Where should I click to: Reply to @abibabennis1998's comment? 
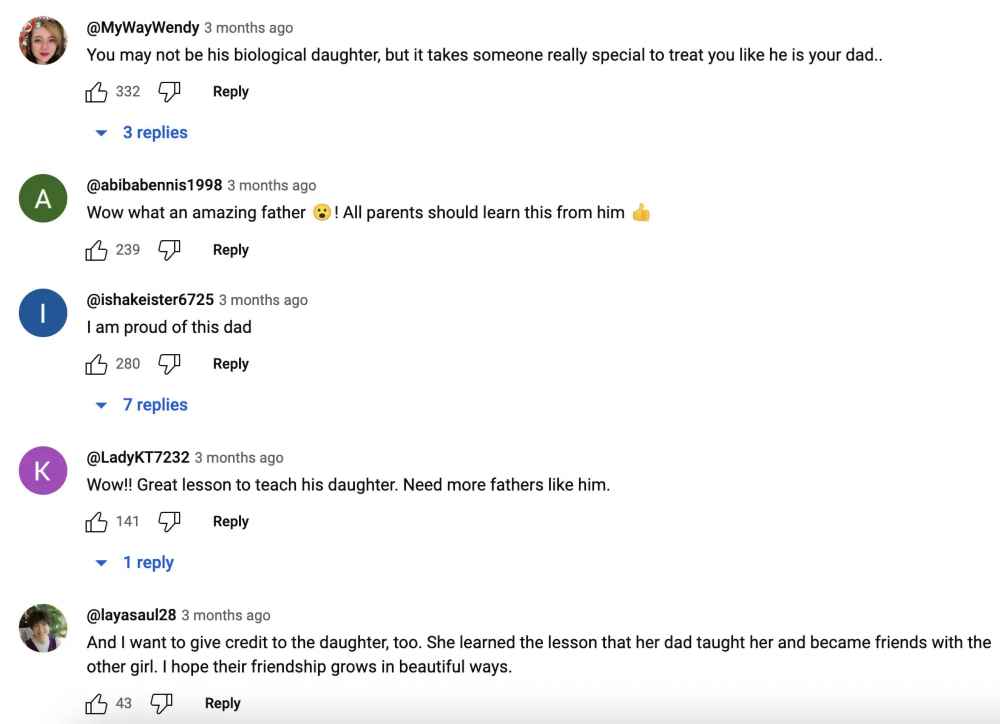(230, 250)
